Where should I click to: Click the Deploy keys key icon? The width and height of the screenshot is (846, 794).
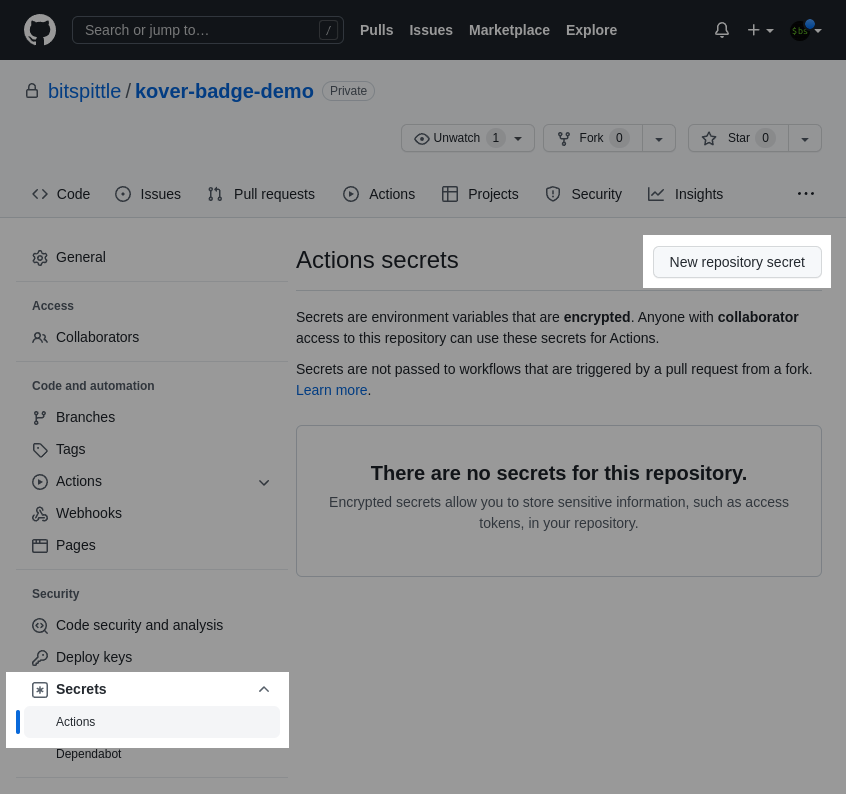point(39,658)
